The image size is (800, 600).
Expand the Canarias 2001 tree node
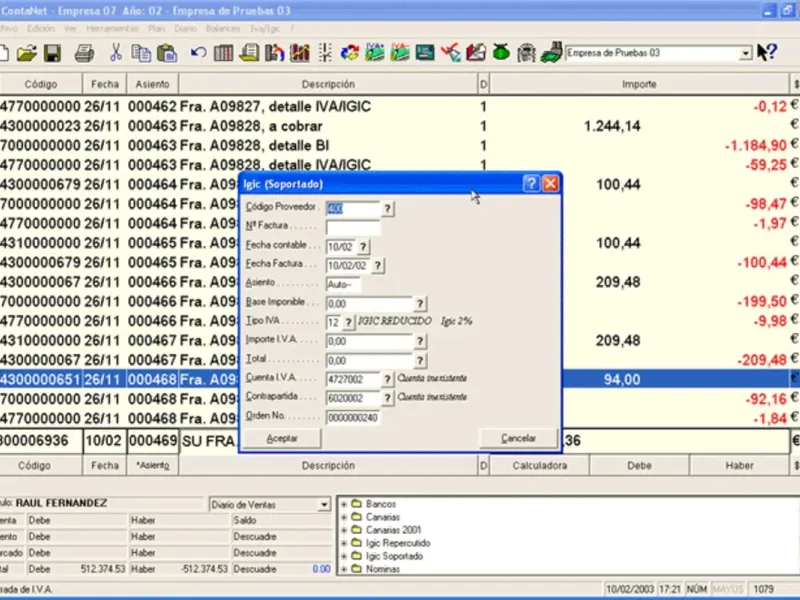[x=345, y=530]
